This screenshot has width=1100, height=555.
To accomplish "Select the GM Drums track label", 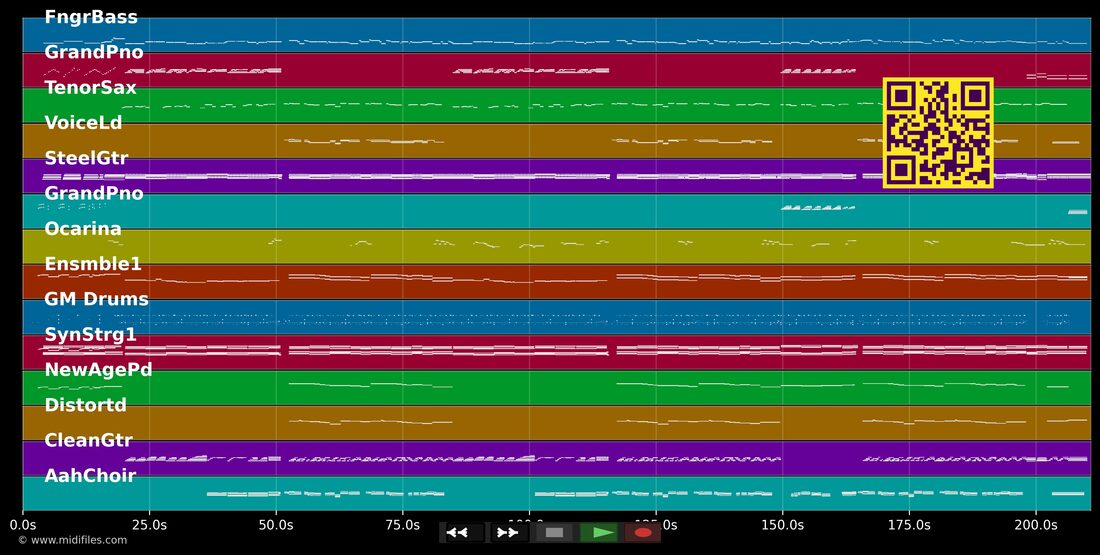I will pos(96,299).
